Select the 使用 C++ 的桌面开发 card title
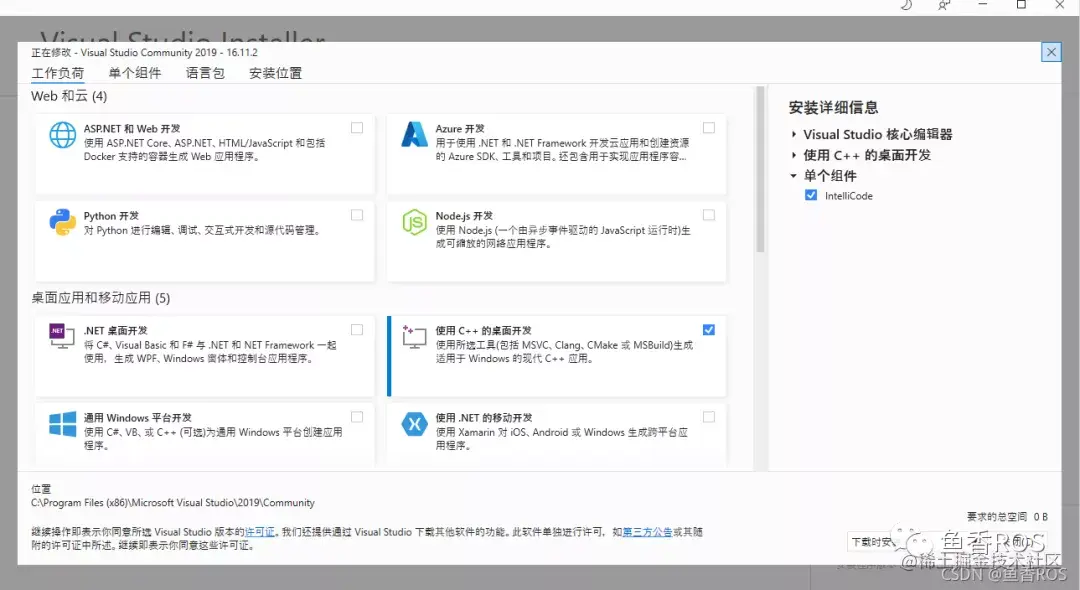The width and height of the screenshot is (1080, 590). click(x=484, y=330)
